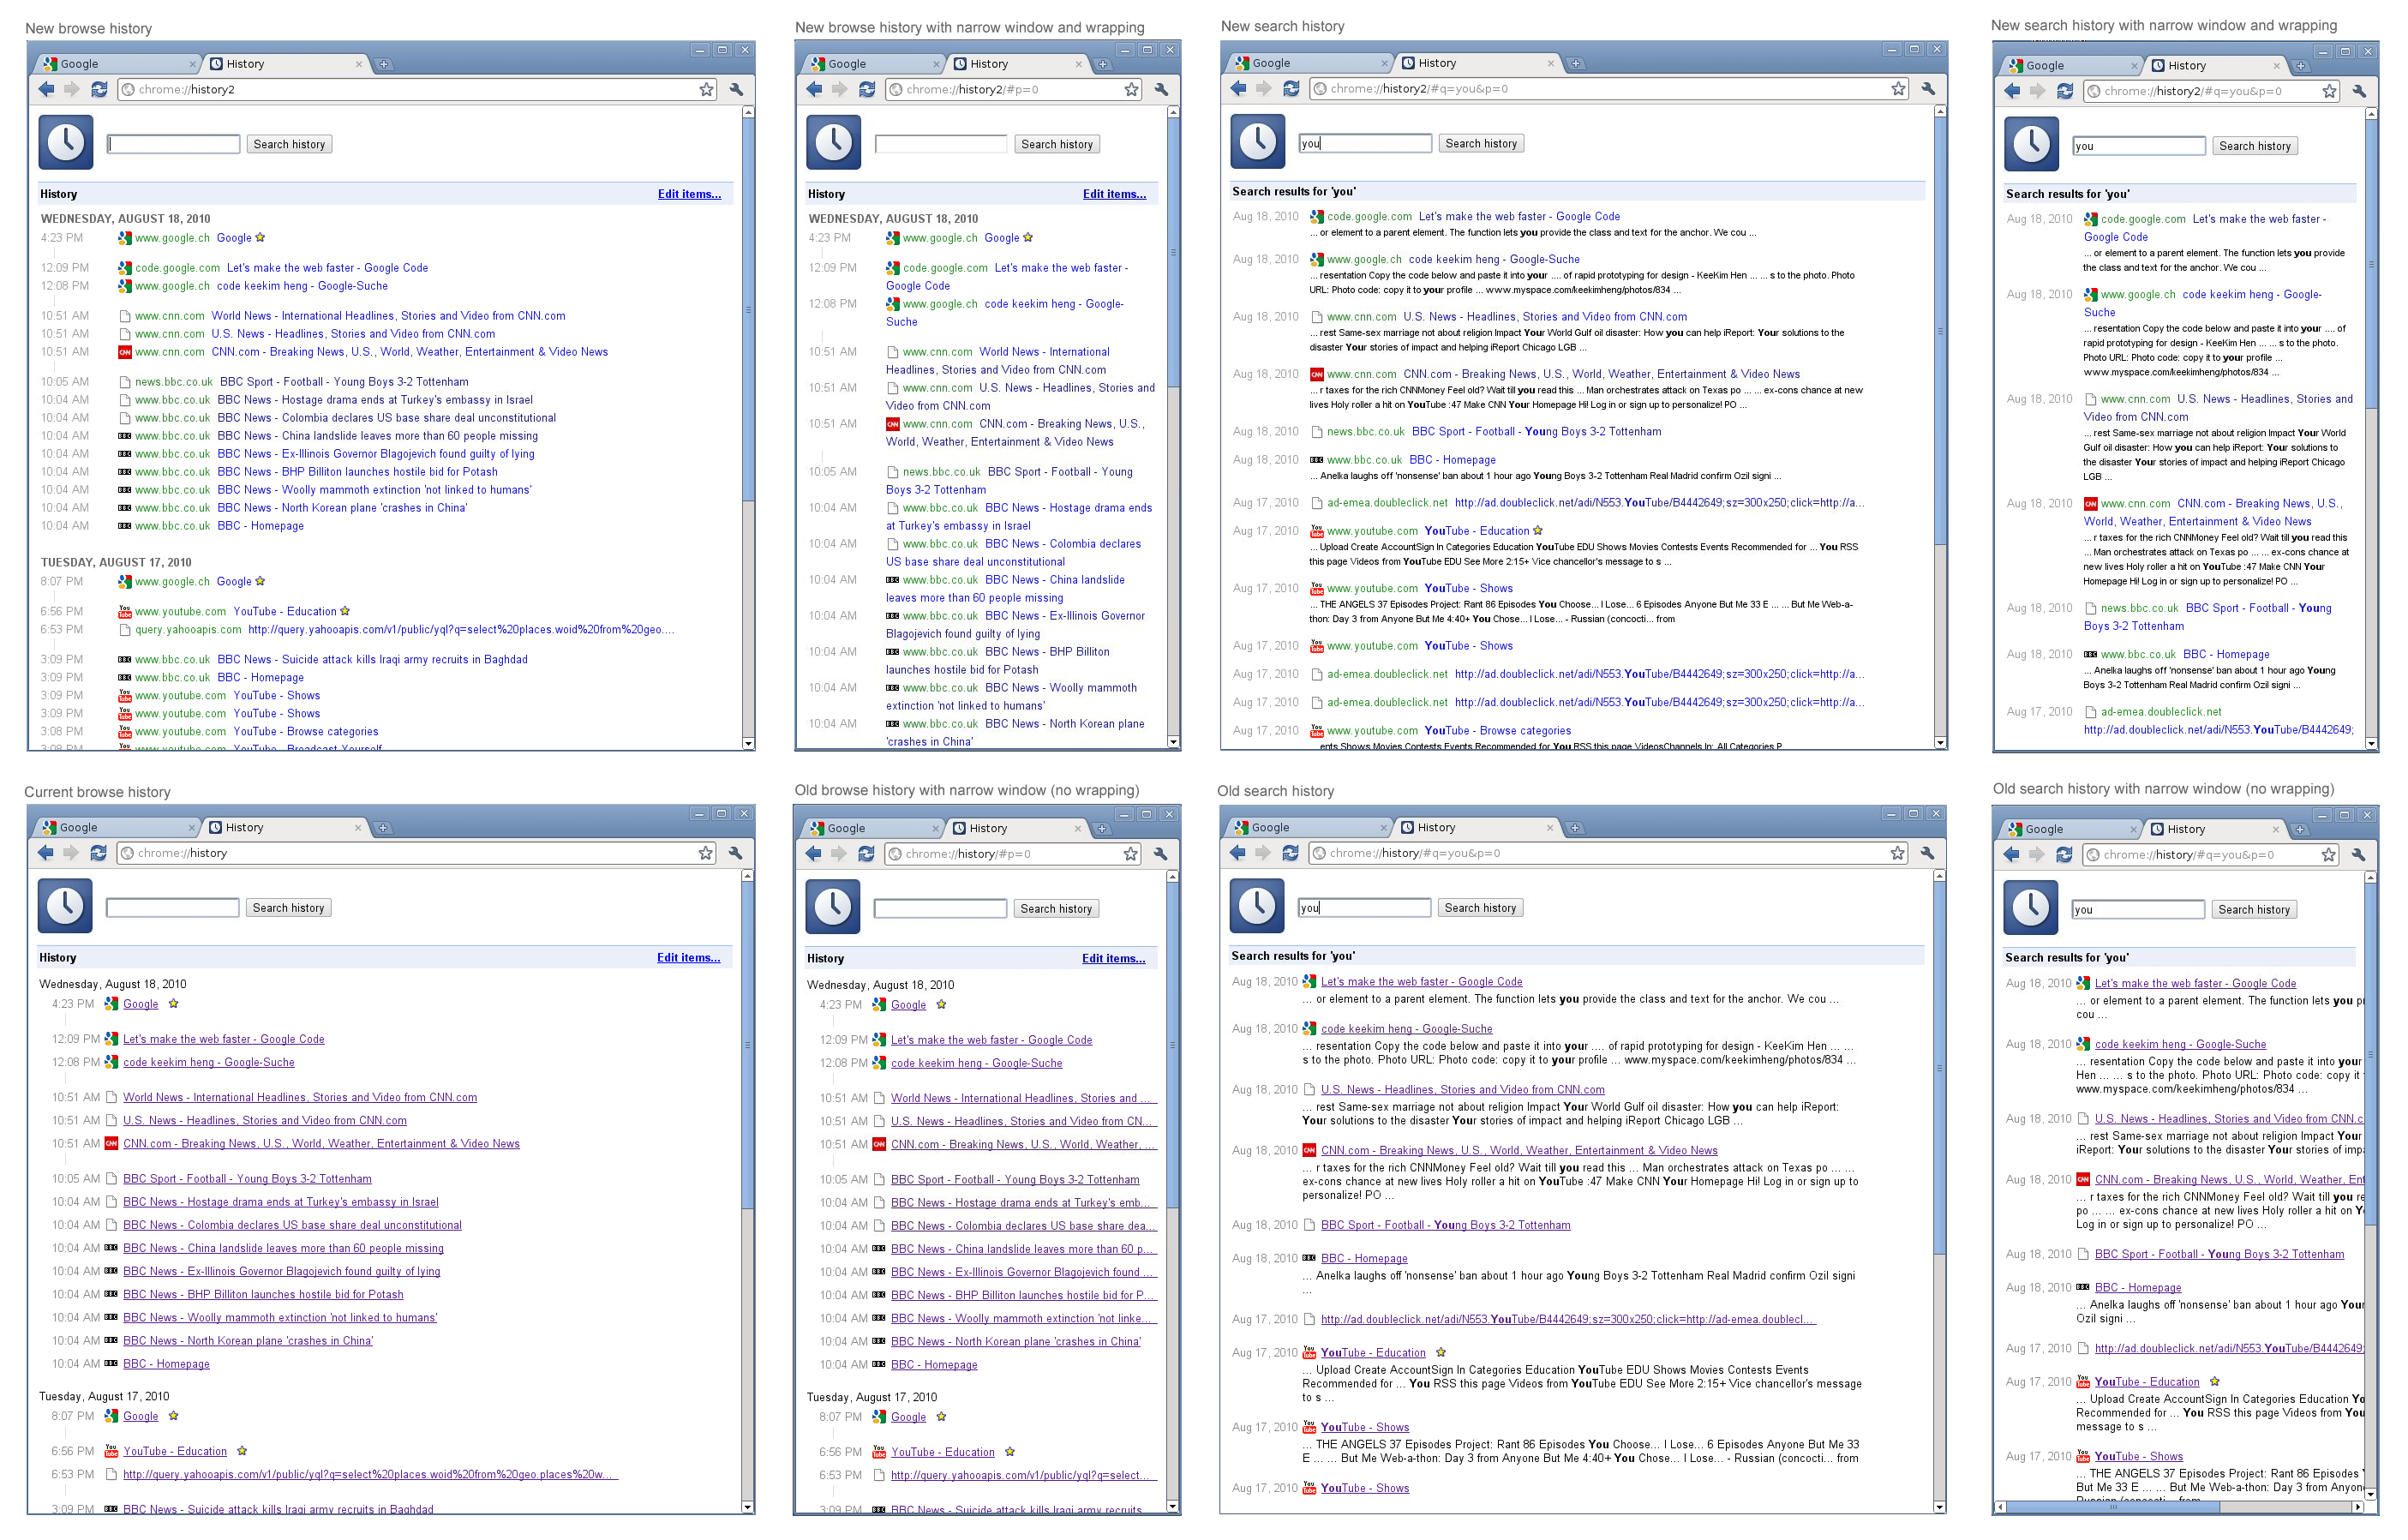Image resolution: width=2408 pixels, height=1540 pixels.
Task: Search field in narrow 'New browse history' window
Action: (x=941, y=145)
